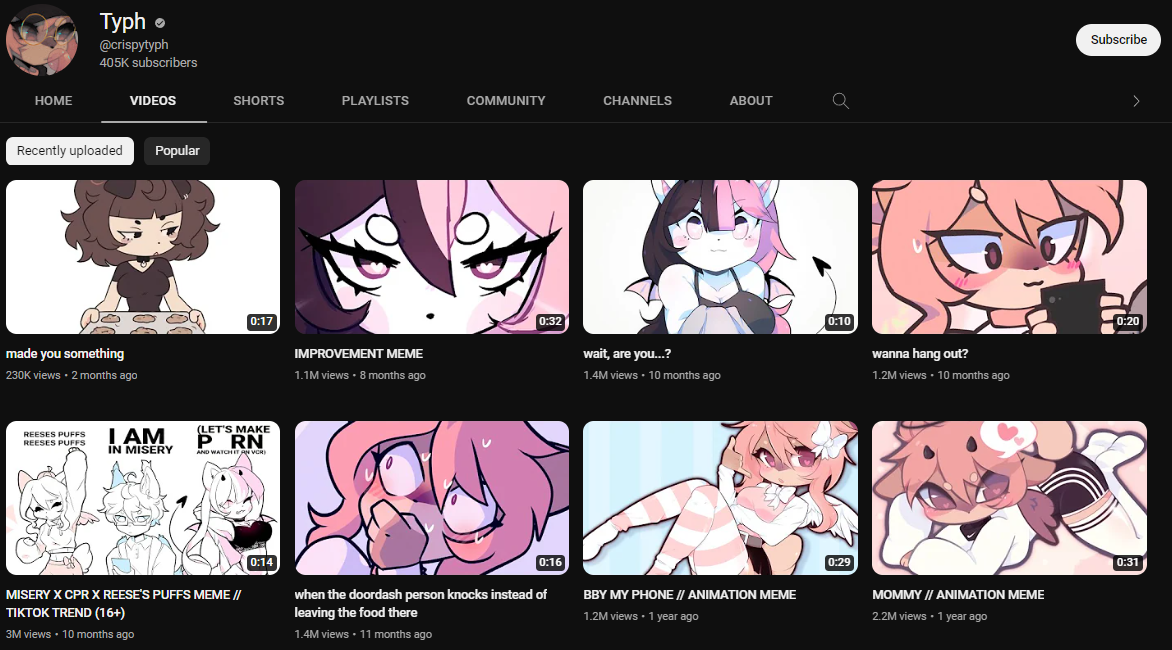Select the Recently uploaded filter chip

point(70,151)
